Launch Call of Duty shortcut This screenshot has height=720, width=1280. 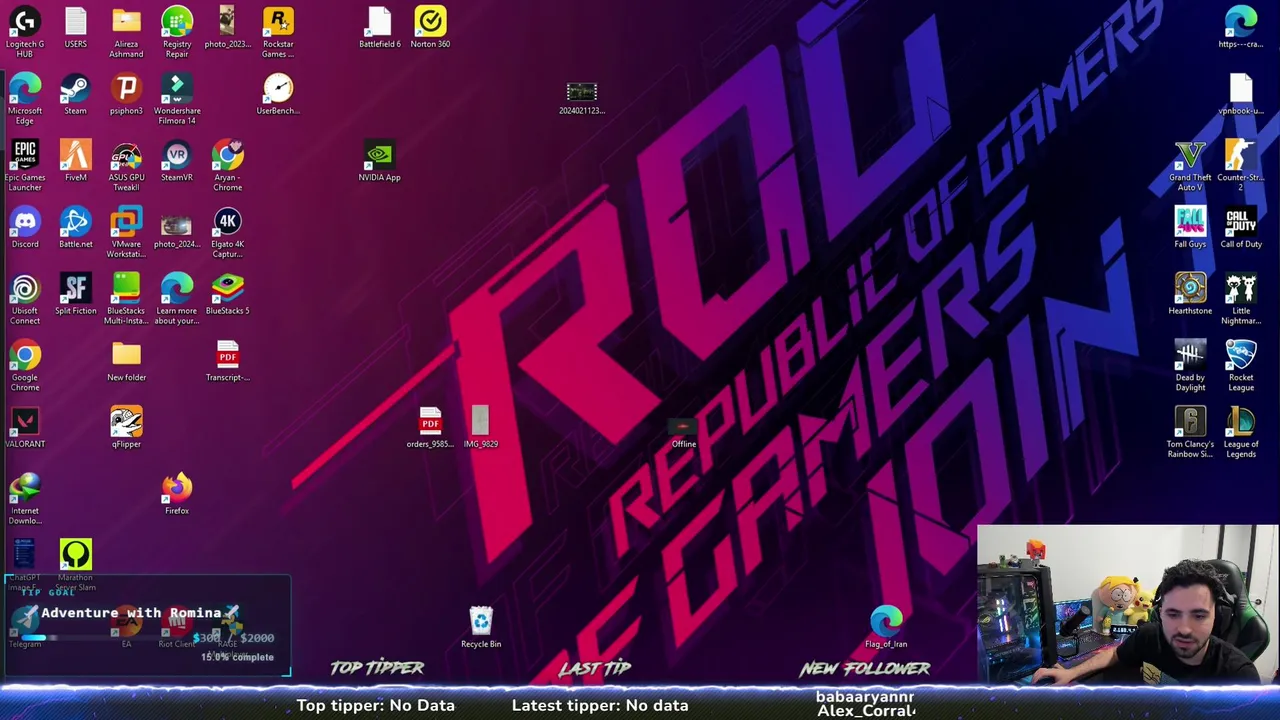1241,227
